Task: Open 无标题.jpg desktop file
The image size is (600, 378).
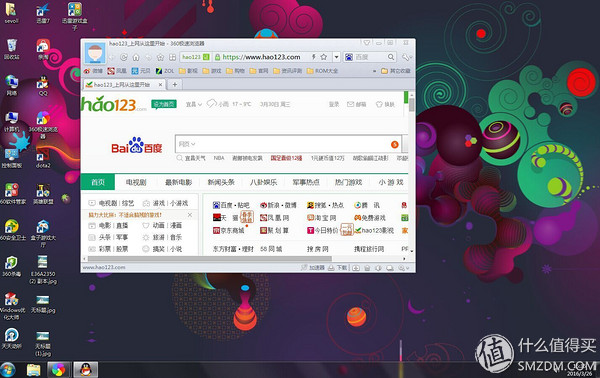Action: (43, 304)
